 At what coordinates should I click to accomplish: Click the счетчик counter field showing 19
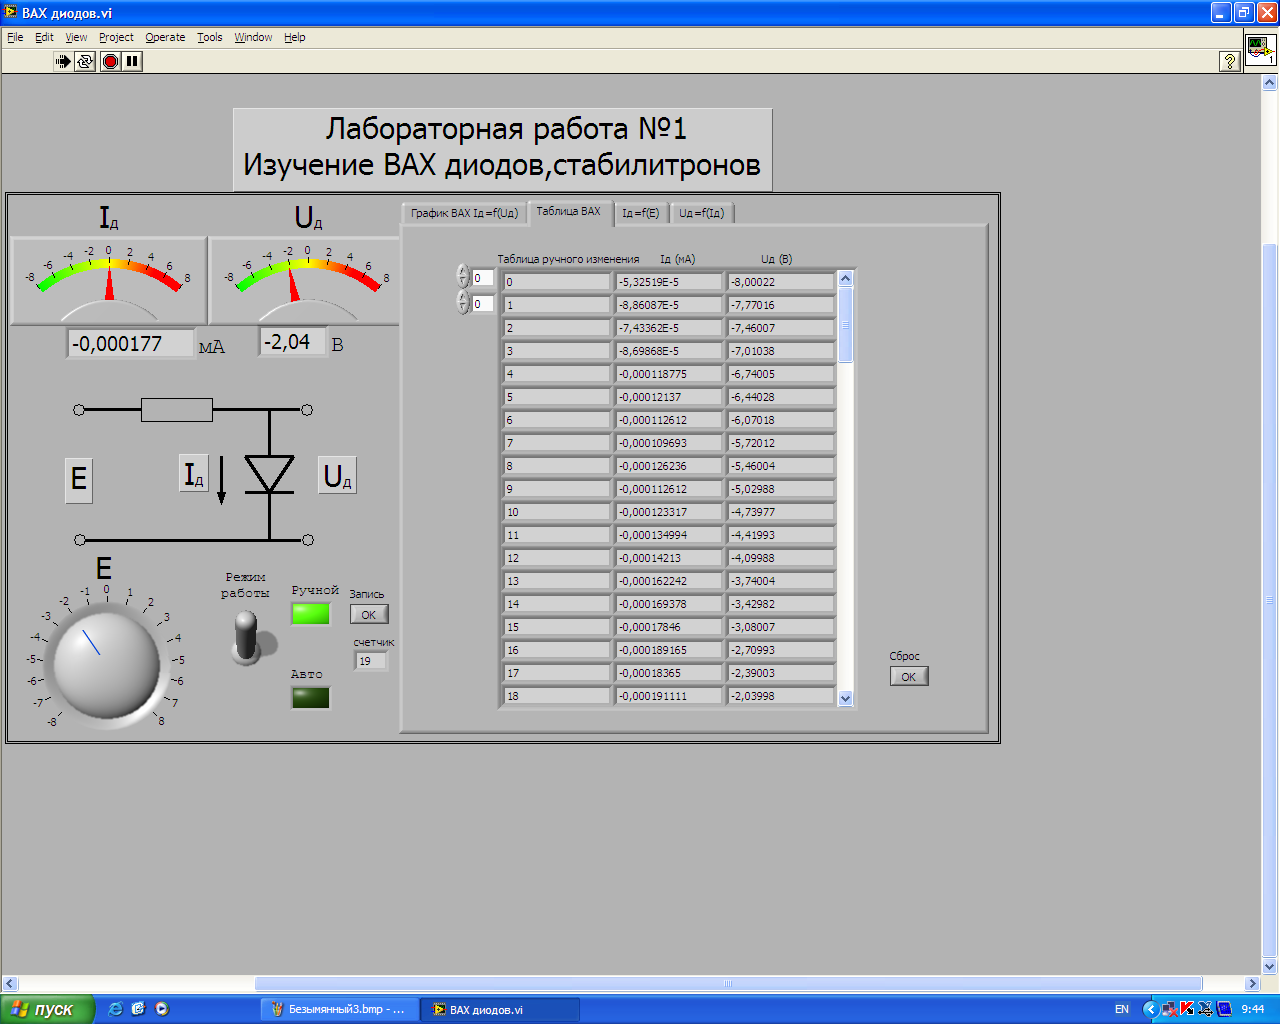pos(370,661)
